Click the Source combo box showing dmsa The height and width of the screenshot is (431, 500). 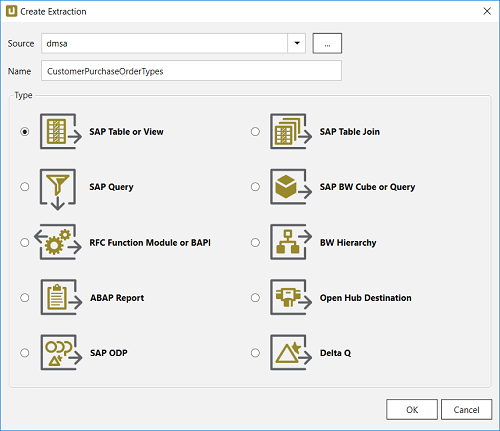tap(173, 43)
